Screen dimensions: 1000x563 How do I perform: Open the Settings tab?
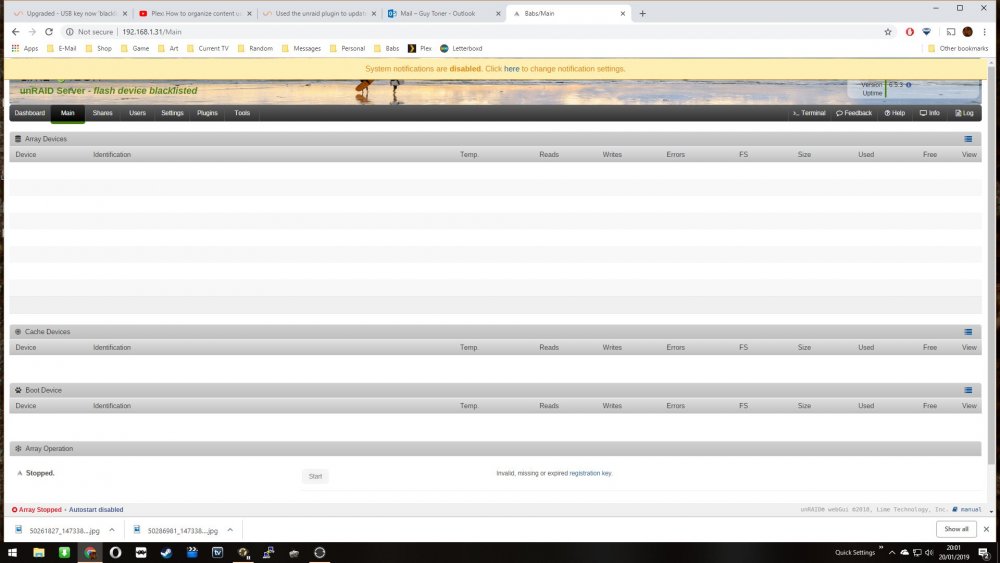point(172,113)
